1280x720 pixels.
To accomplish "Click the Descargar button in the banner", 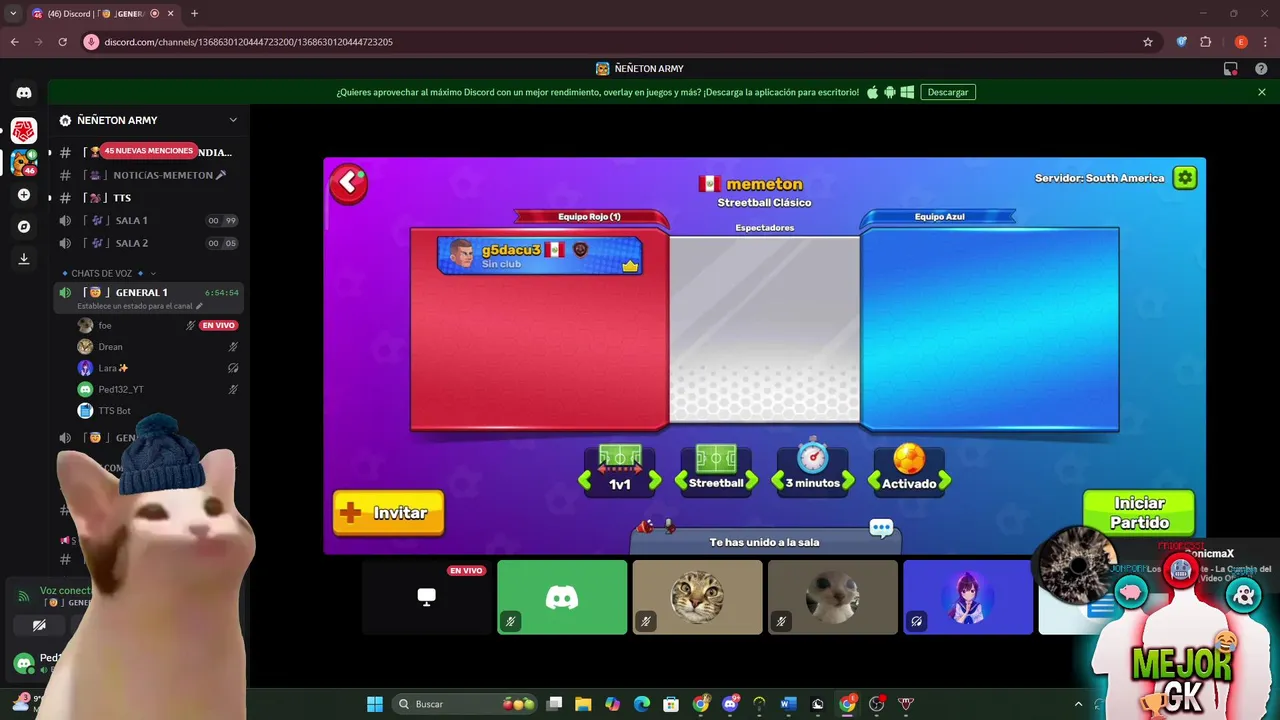I will point(948,92).
